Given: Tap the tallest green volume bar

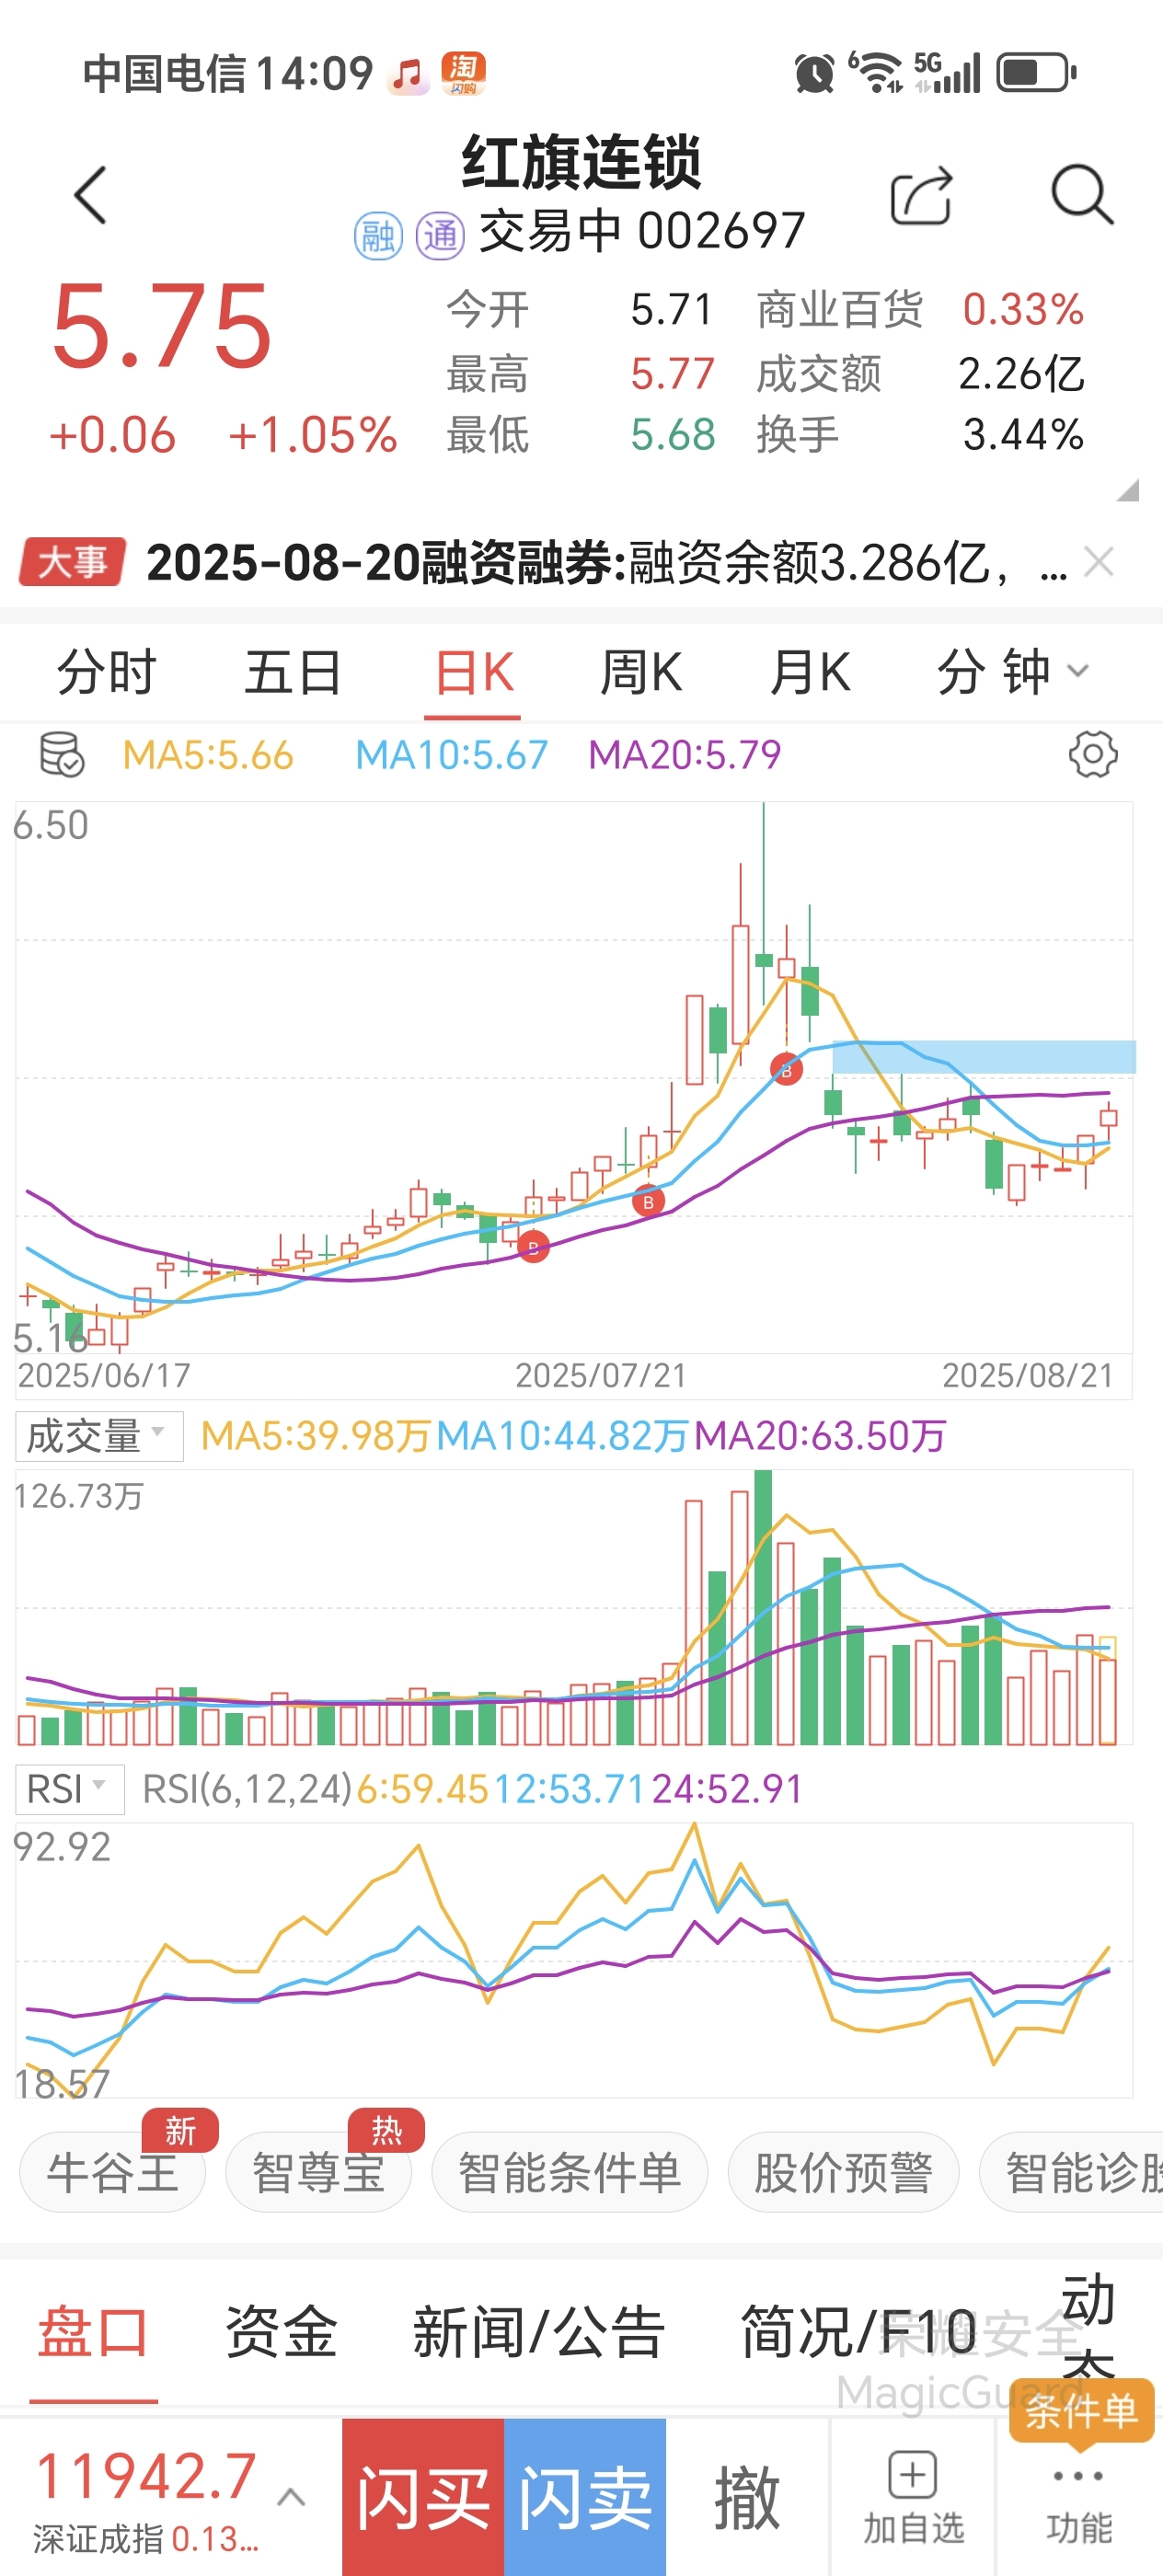Looking at the screenshot, I should pyautogui.click(x=763, y=1607).
